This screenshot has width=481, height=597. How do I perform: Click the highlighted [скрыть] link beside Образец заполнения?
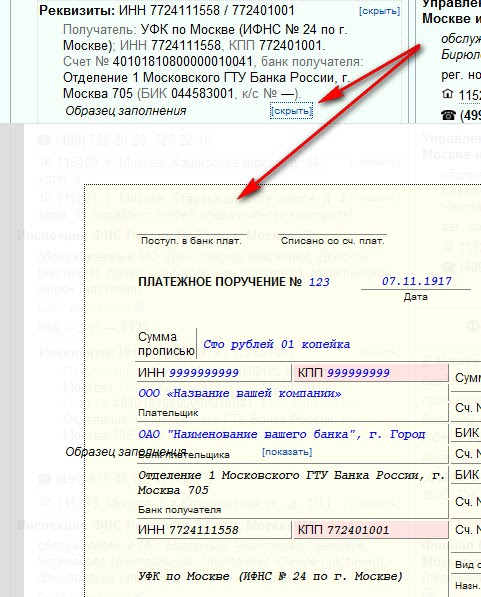tap(291, 111)
